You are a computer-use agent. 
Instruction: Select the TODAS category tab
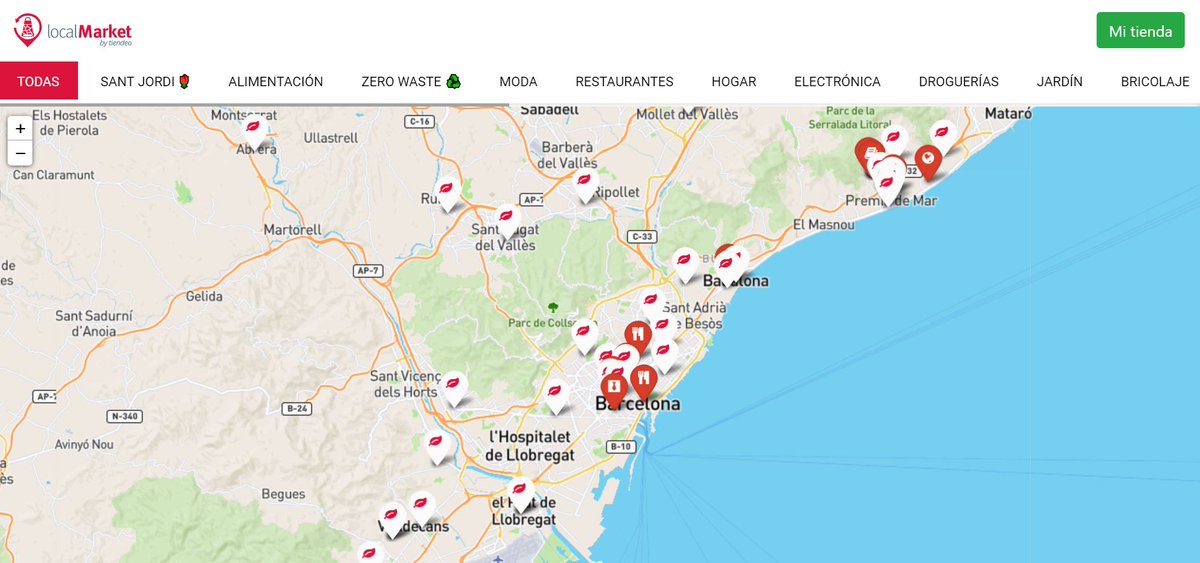[38, 82]
